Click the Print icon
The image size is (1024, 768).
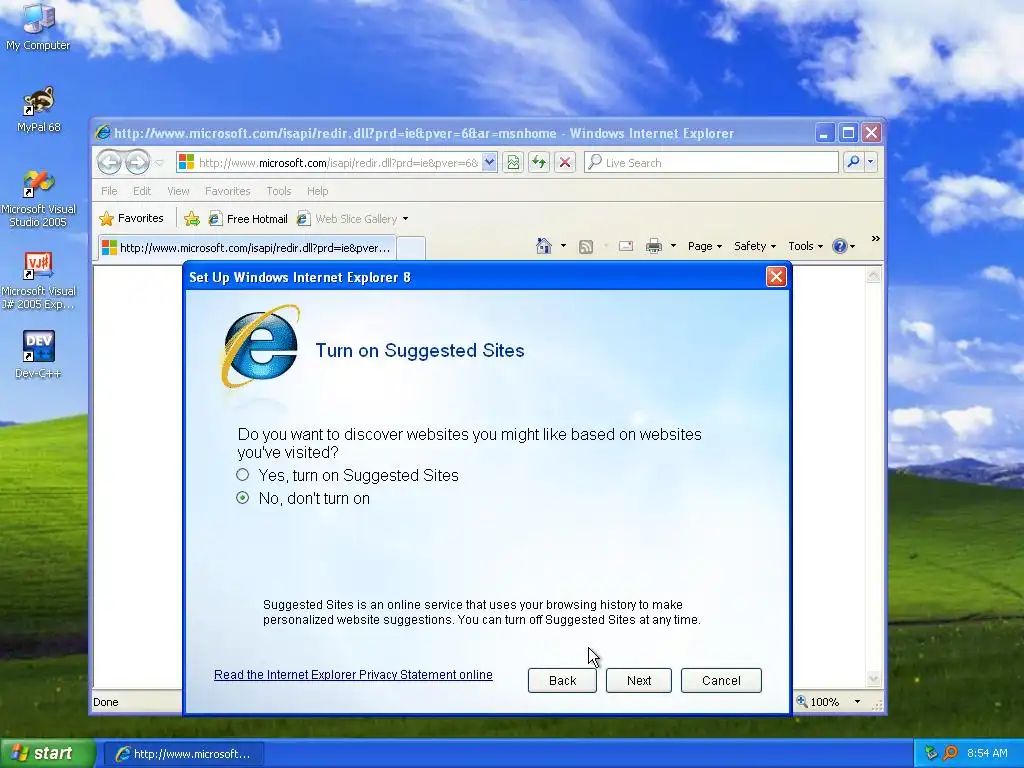653,246
